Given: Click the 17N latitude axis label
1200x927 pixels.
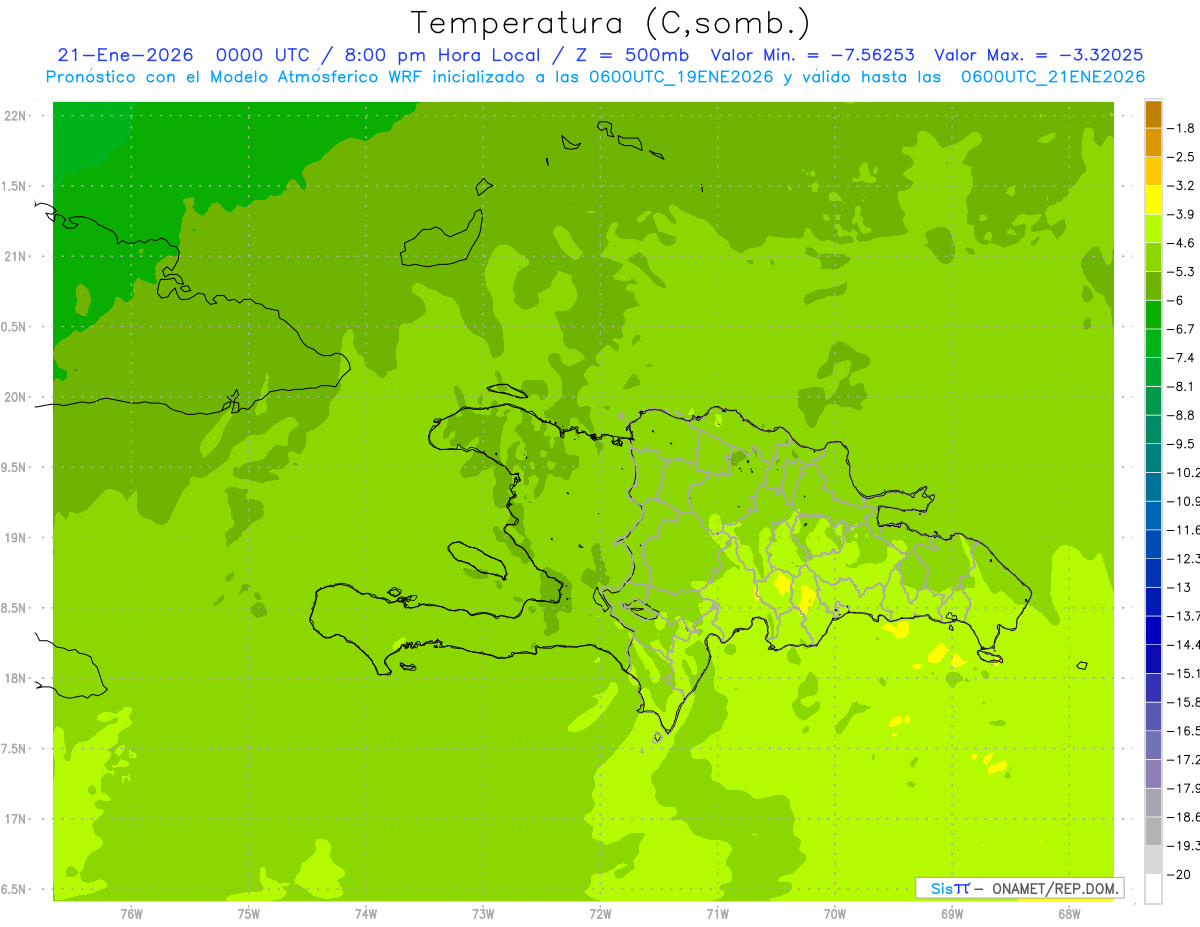Looking at the screenshot, I should click(16, 819).
